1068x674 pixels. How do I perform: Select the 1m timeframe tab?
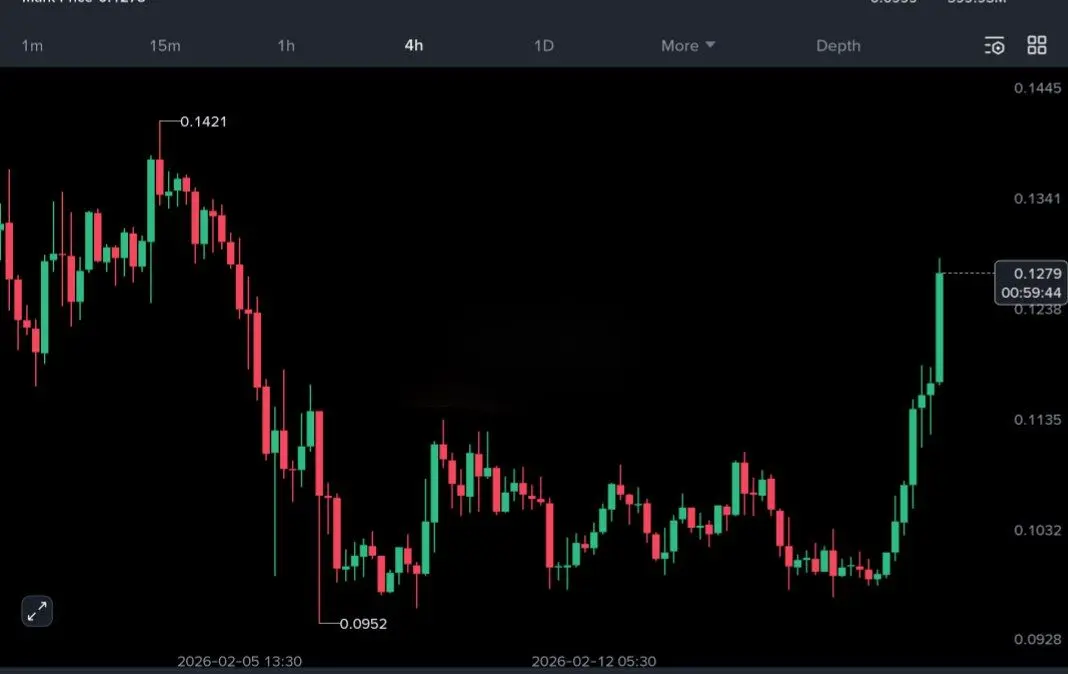32,46
